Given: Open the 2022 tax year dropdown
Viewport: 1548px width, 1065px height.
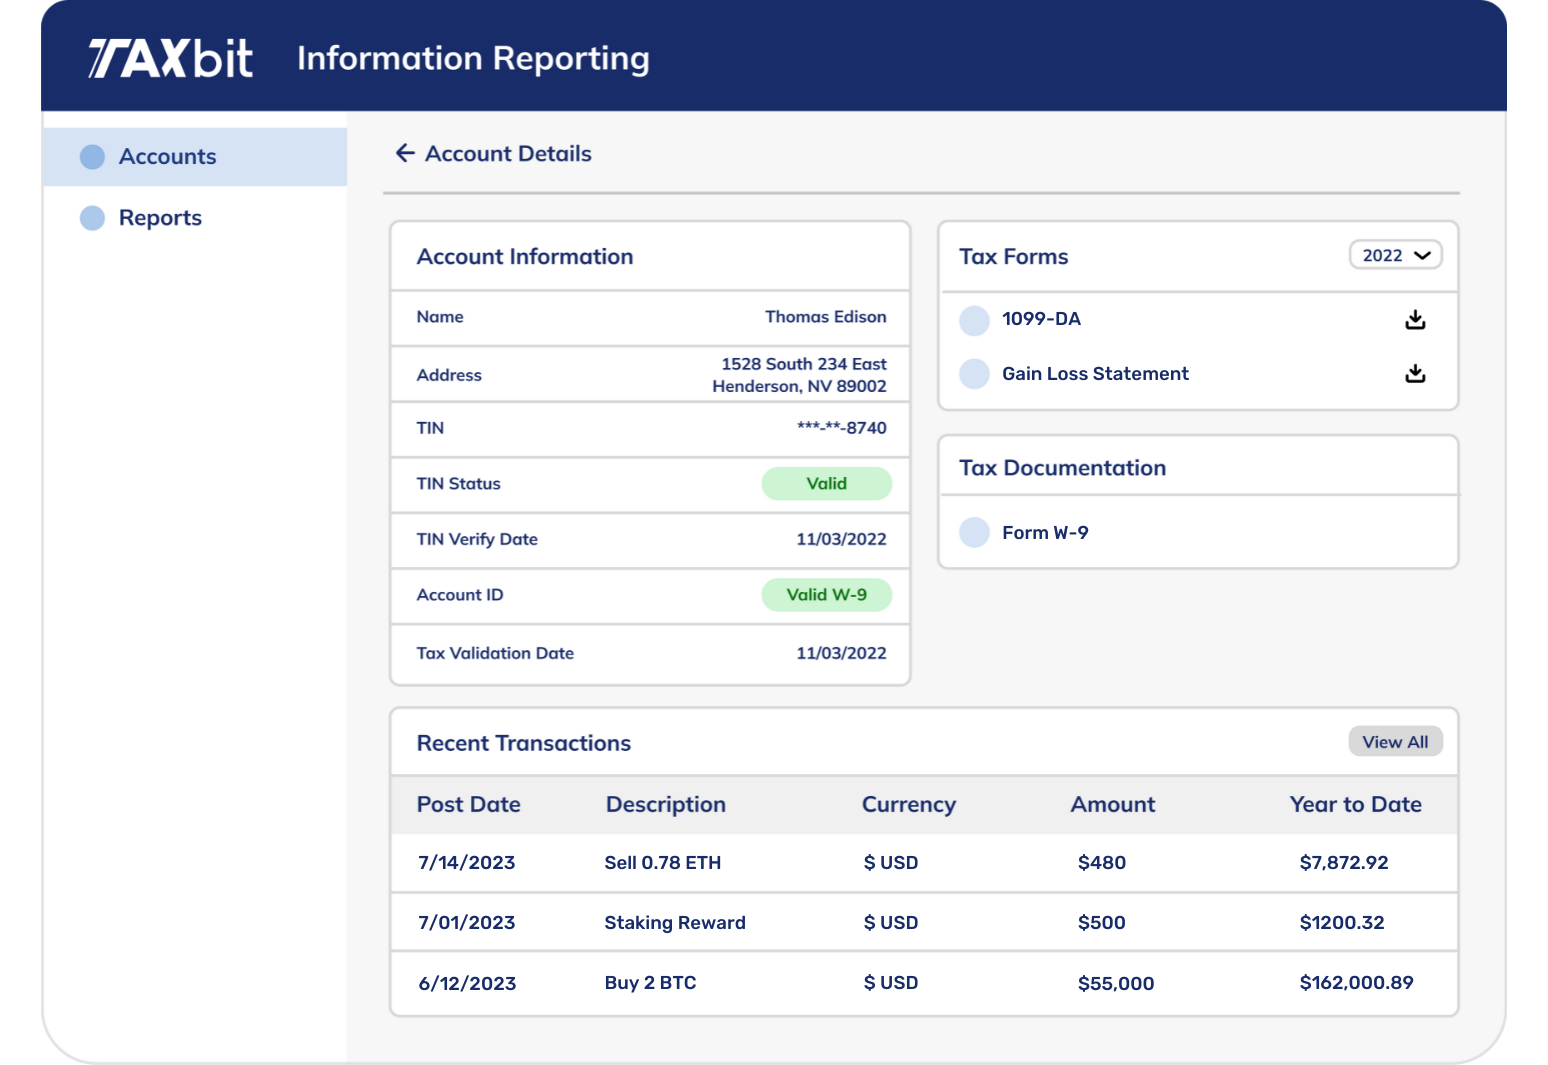Looking at the screenshot, I should 1394,255.
